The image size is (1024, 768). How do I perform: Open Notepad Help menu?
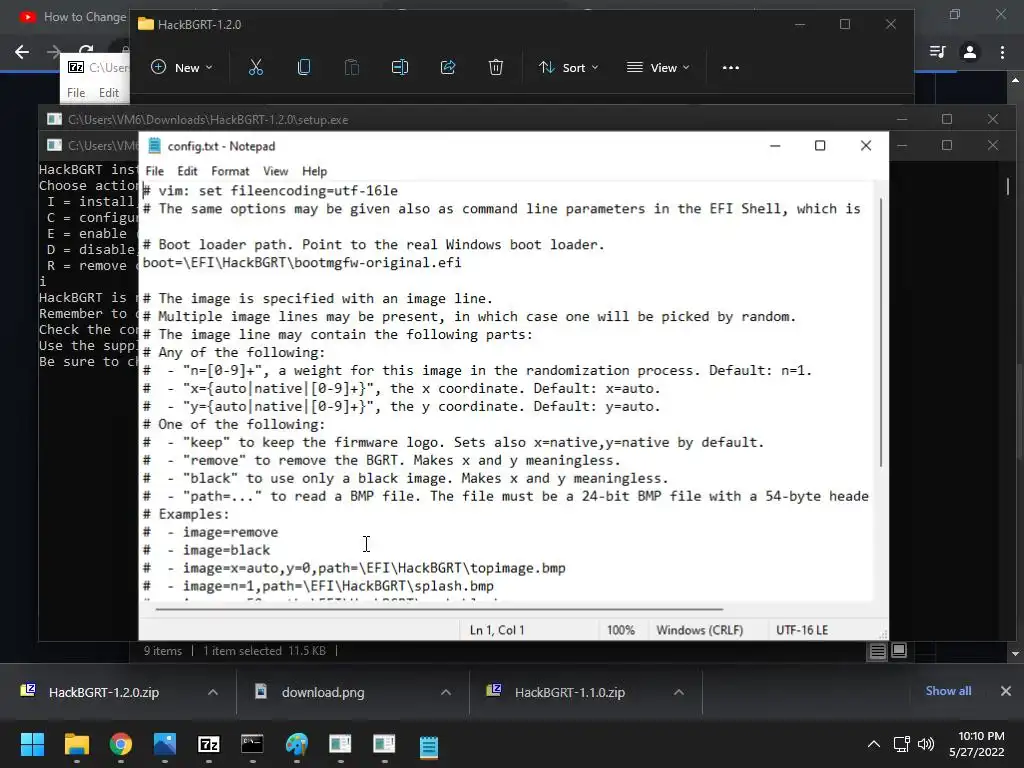point(314,171)
